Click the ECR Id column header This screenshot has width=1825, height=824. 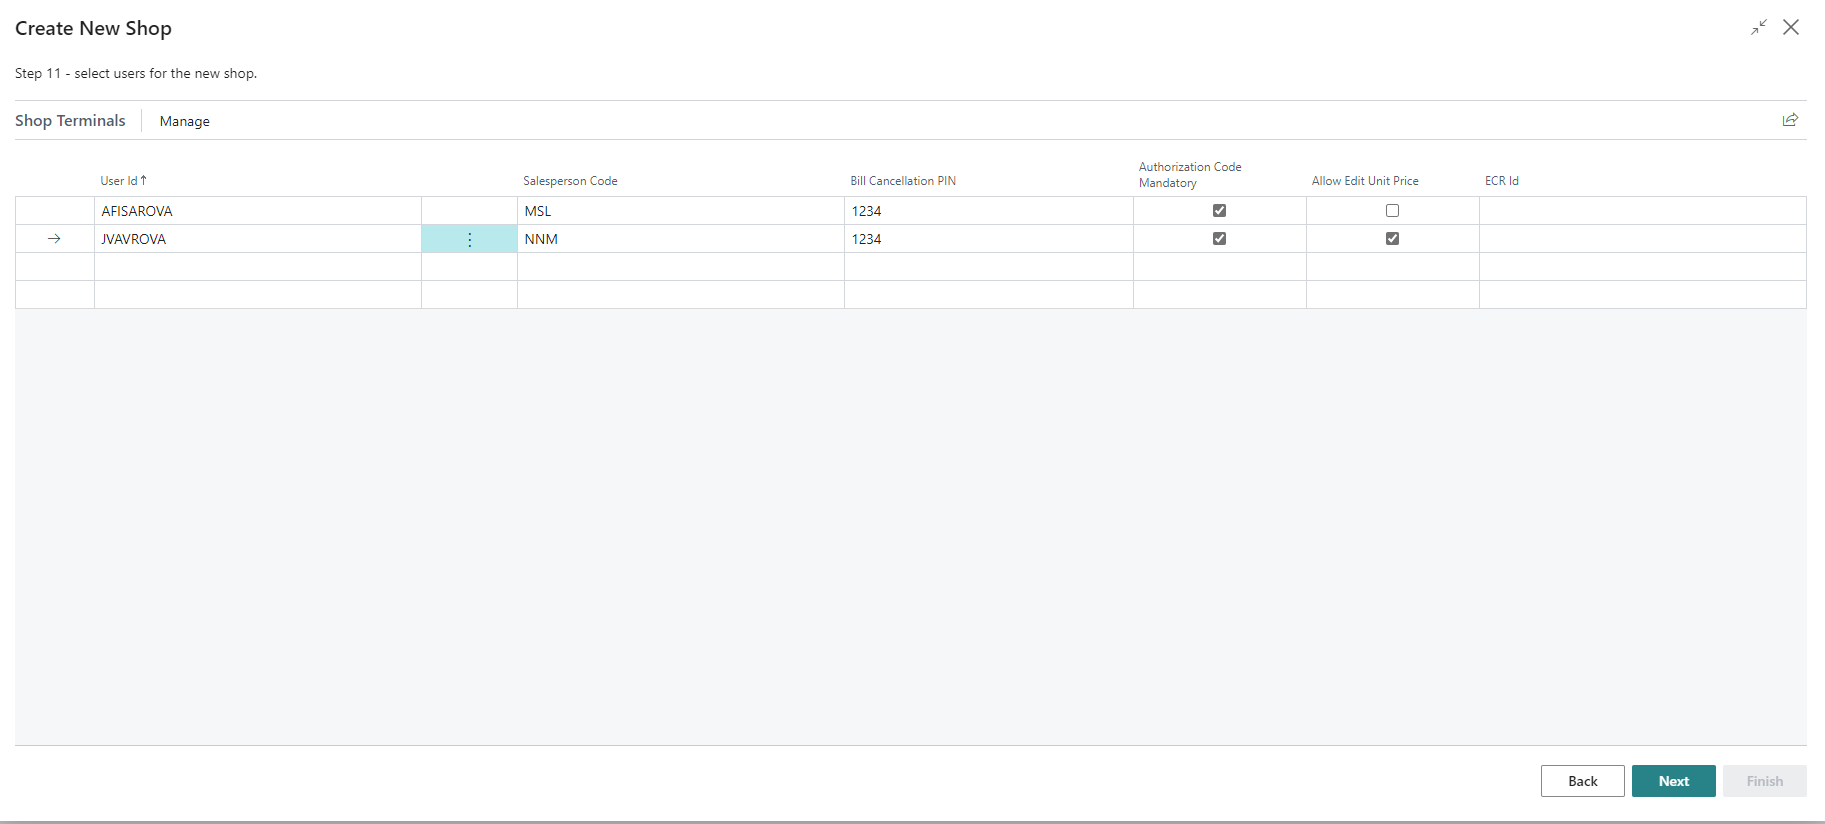click(x=1501, y=181)
